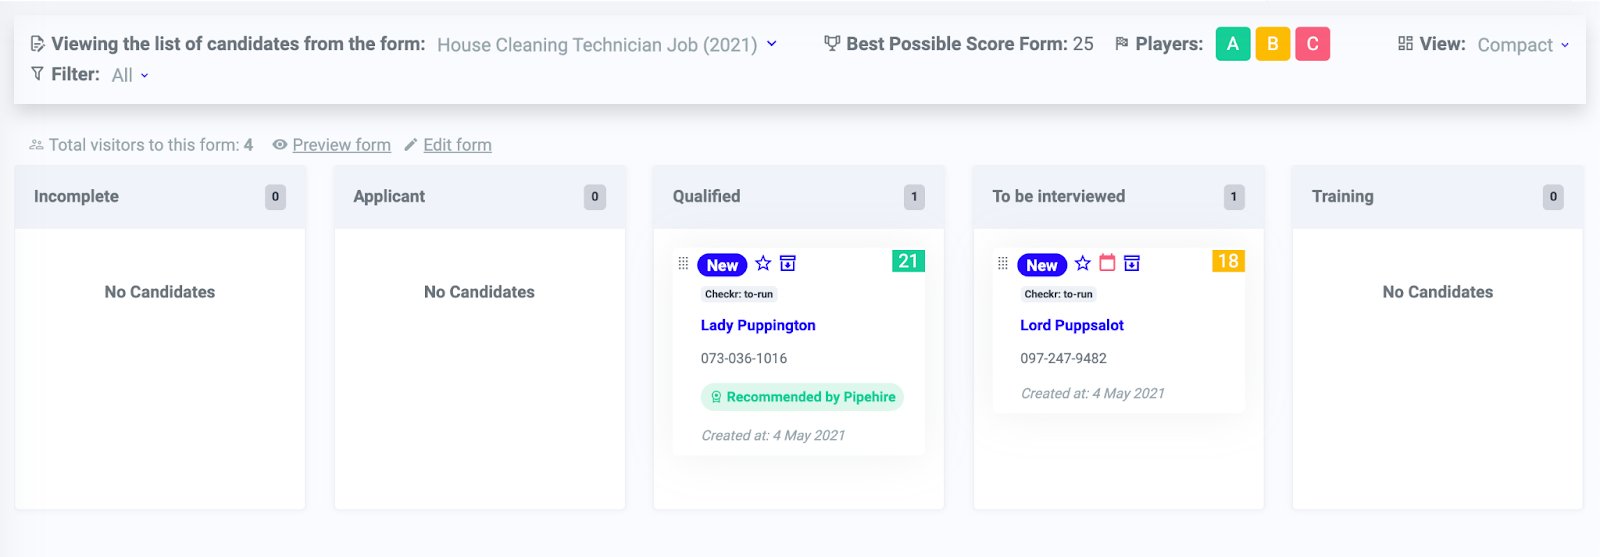
Task: Expand the Filter All dropdown
Action: pyautogui.click(x=130, y=75)
